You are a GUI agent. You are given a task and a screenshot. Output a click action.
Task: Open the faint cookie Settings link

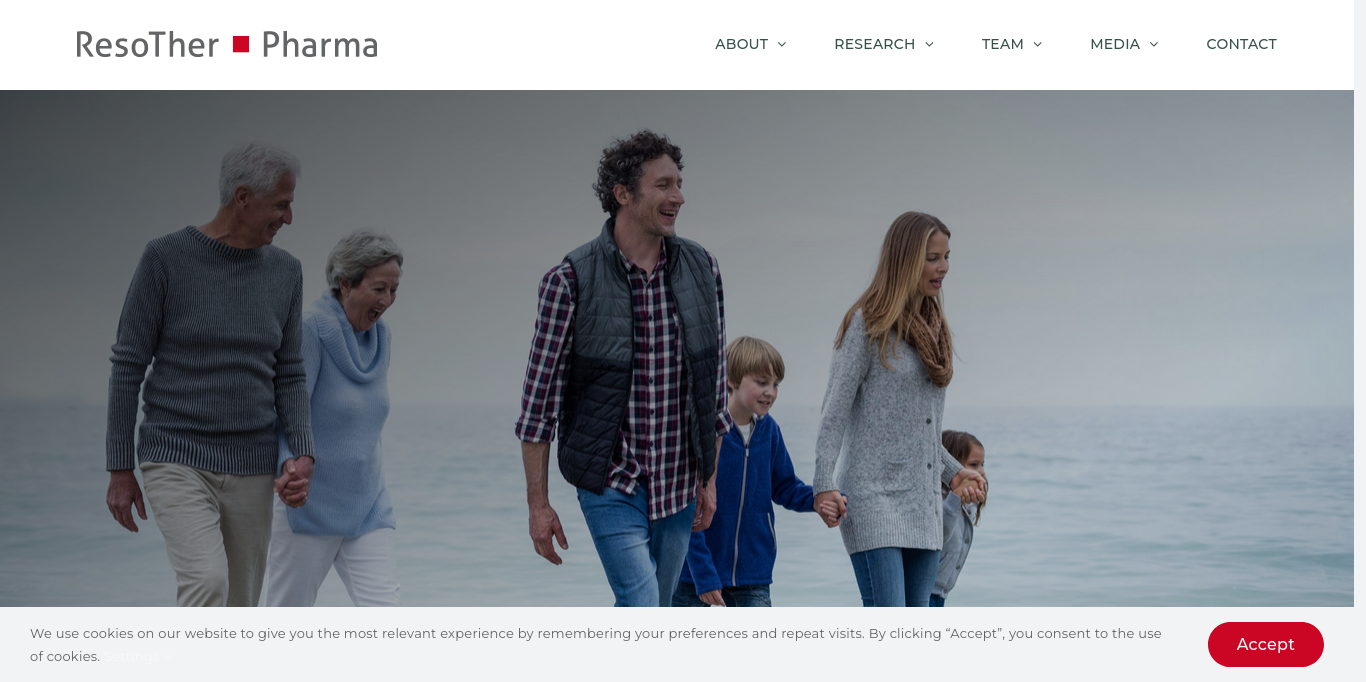133,657
